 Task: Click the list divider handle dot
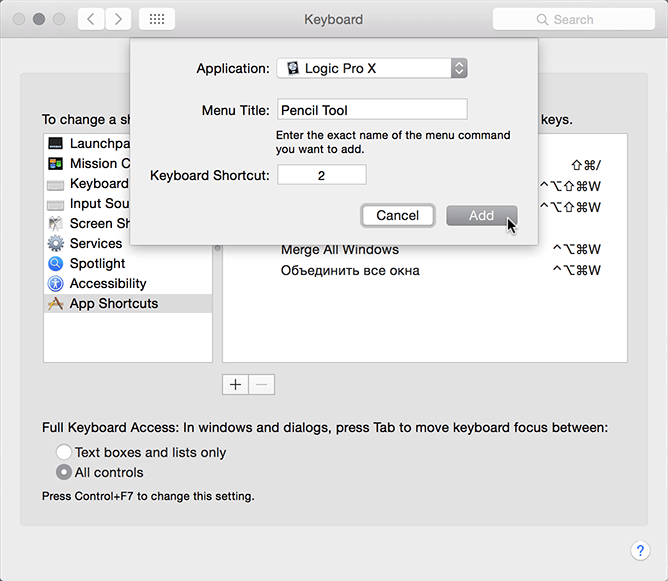point(217,247)
